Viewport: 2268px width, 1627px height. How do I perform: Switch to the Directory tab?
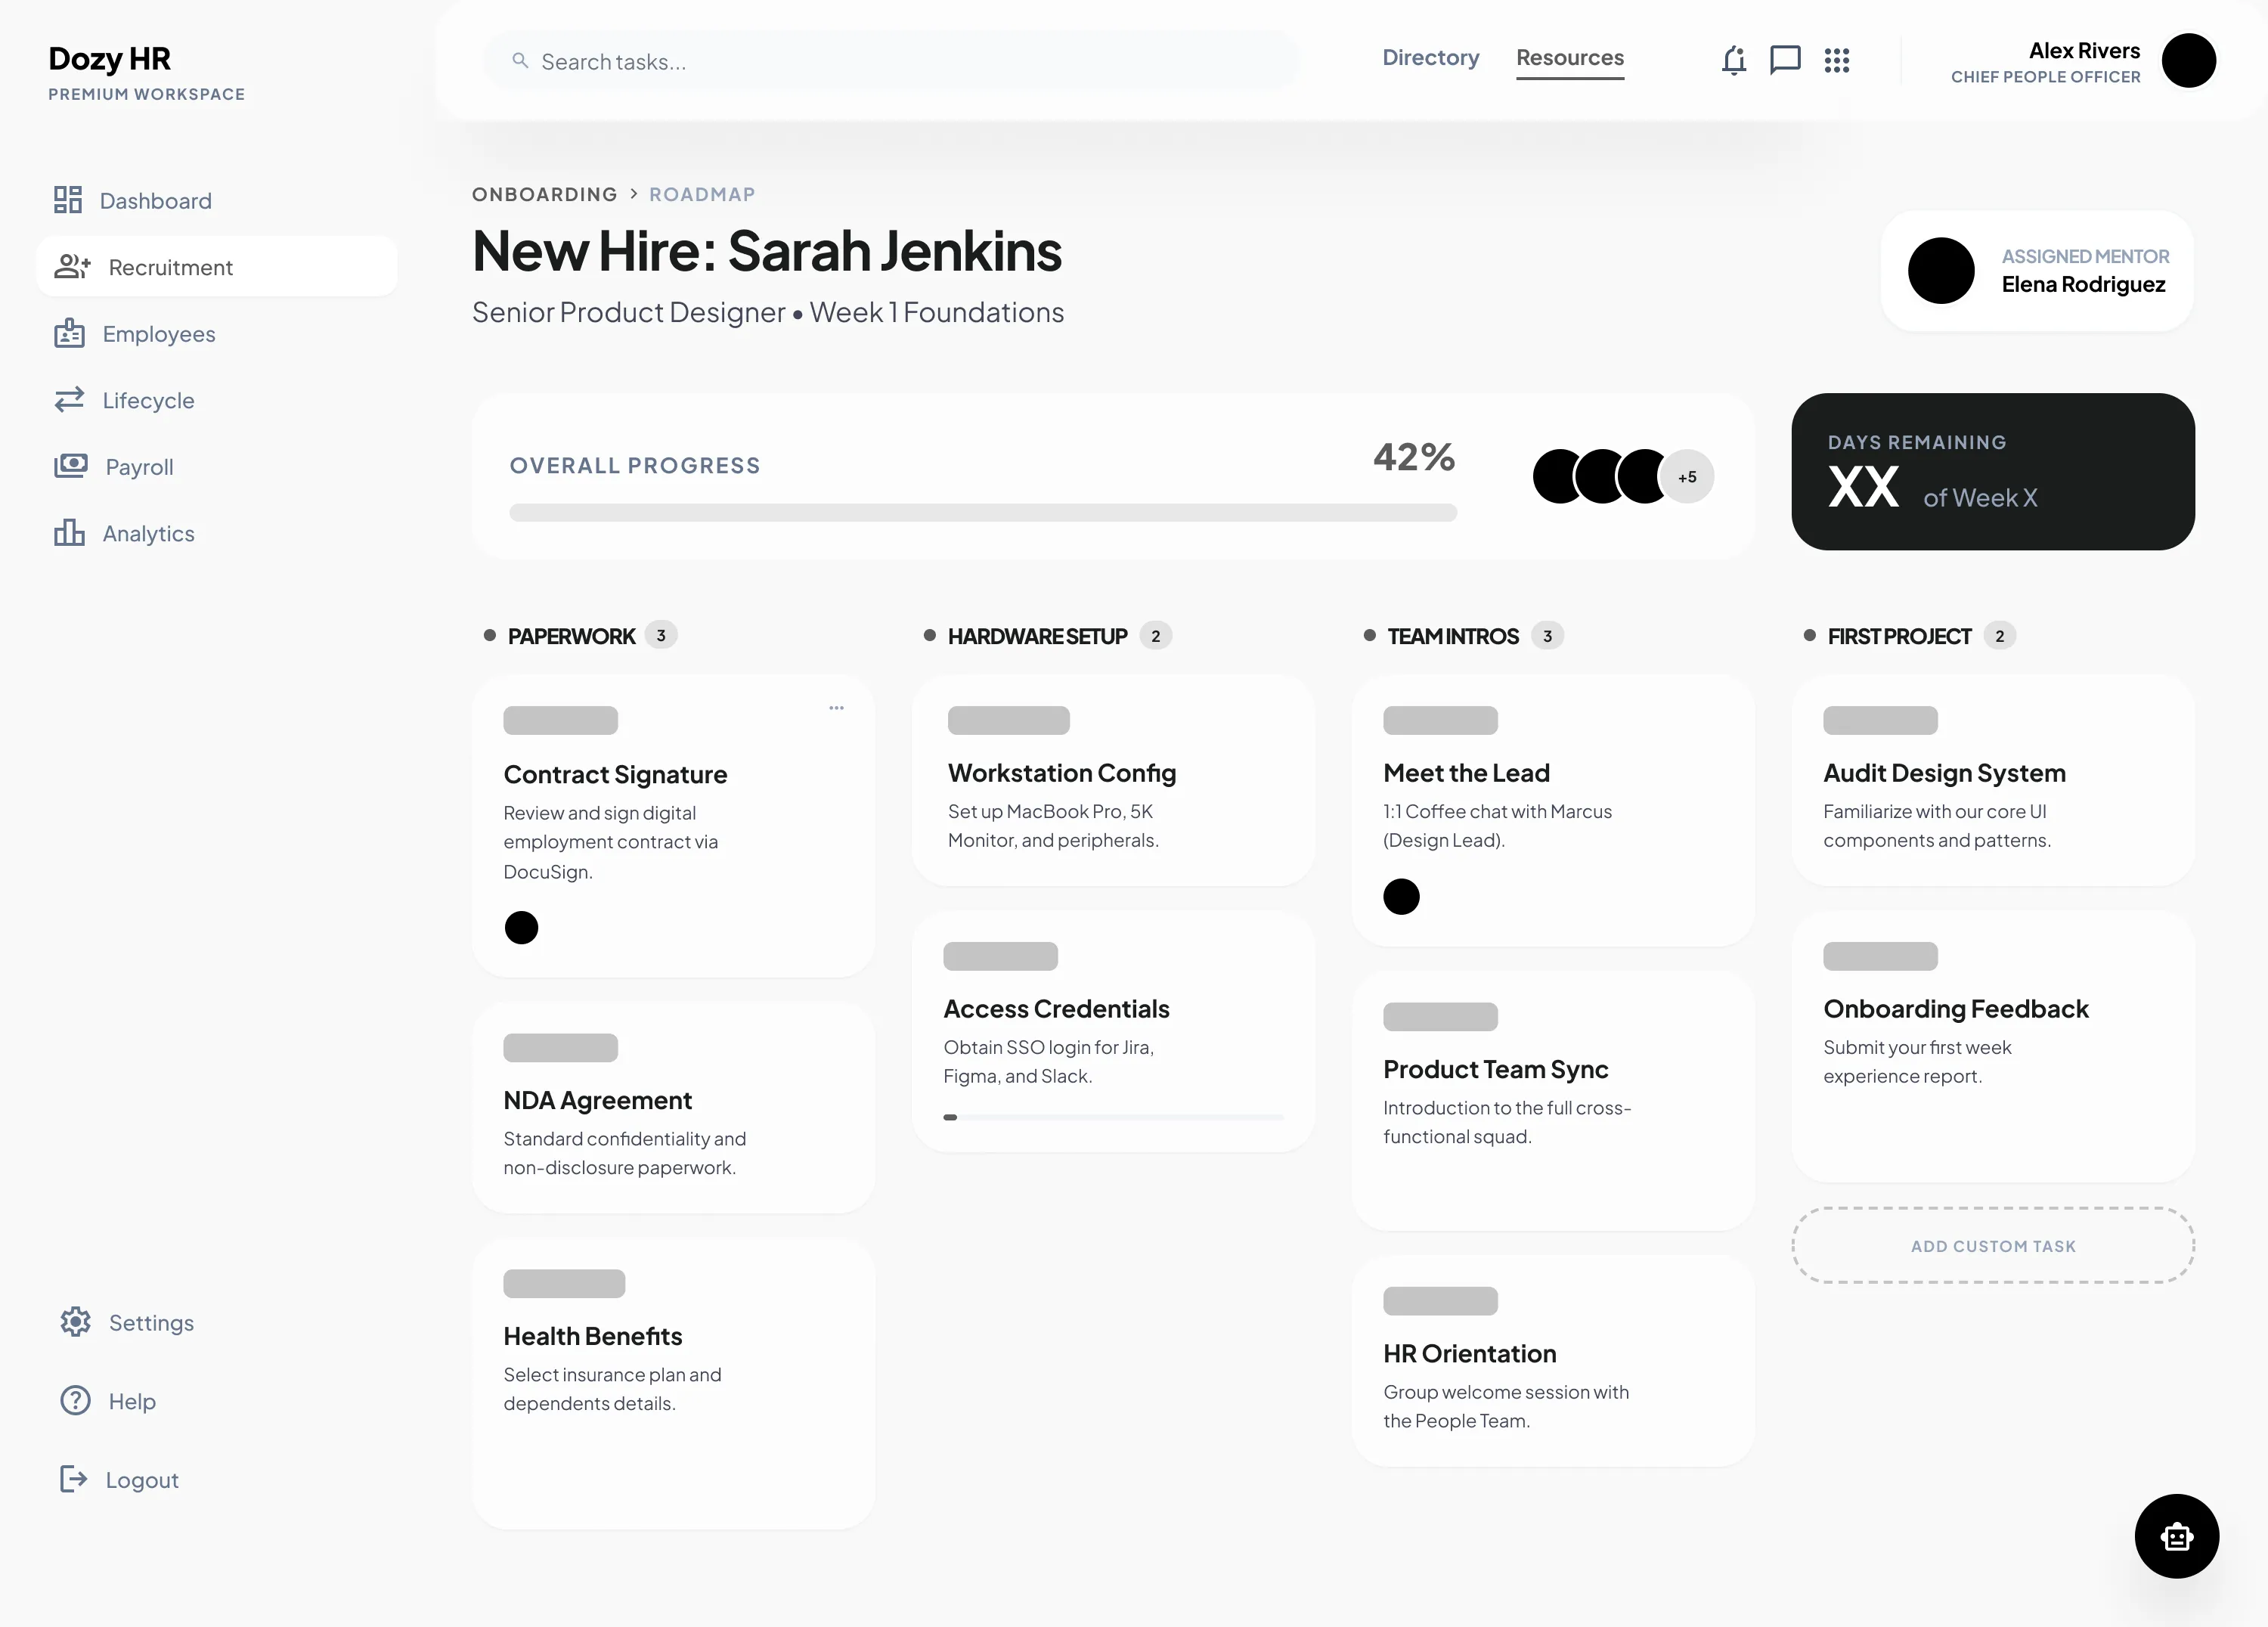tap(1430, 58)
